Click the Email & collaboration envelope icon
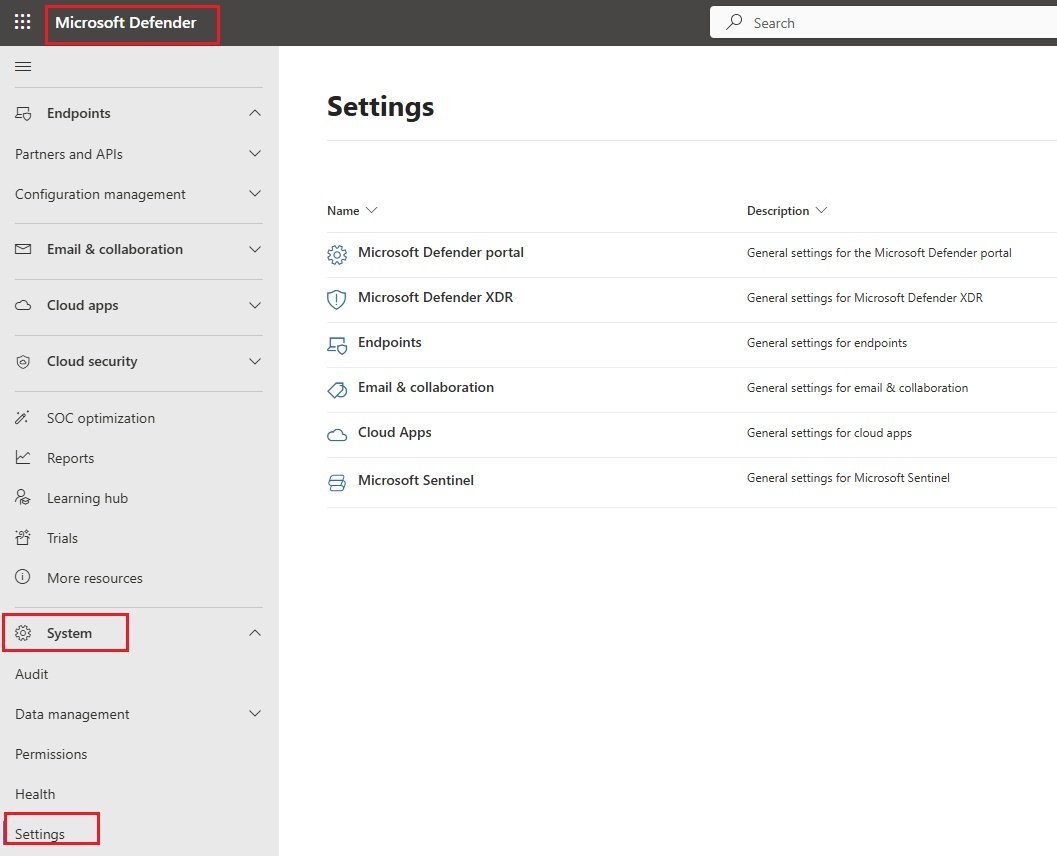1057x856 pixels. coord(23,249)
